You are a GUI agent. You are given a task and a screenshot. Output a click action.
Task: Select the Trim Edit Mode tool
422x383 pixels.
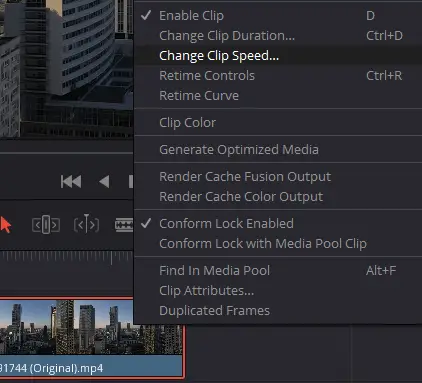pos(46,225)
